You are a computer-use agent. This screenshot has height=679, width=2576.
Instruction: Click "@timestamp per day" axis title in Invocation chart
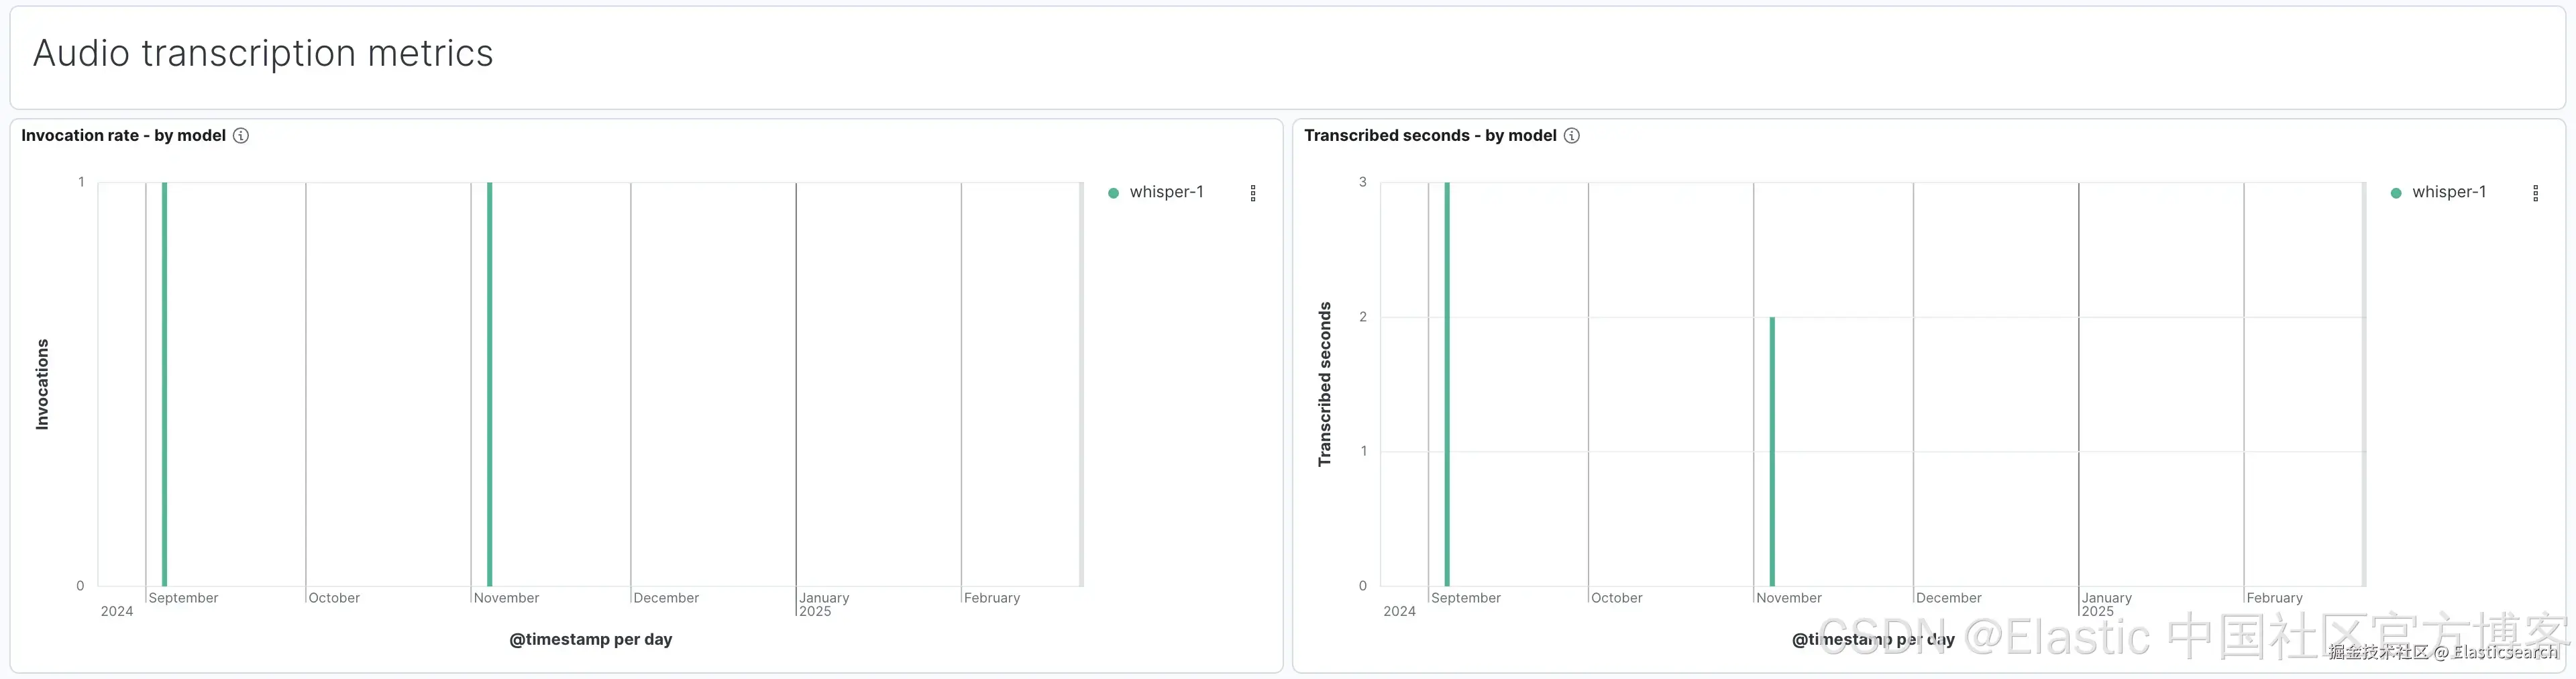pyautogui.click(x=590, y=639)
